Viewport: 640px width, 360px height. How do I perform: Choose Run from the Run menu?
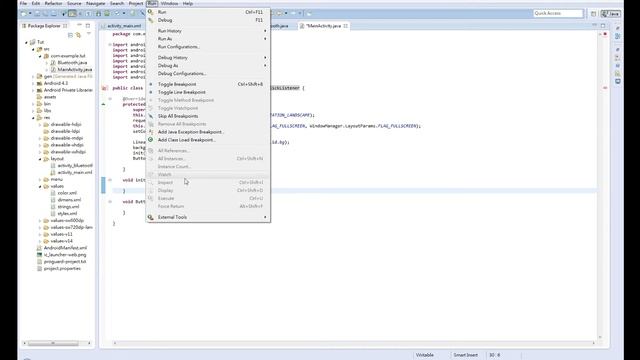tap(208, 12)
